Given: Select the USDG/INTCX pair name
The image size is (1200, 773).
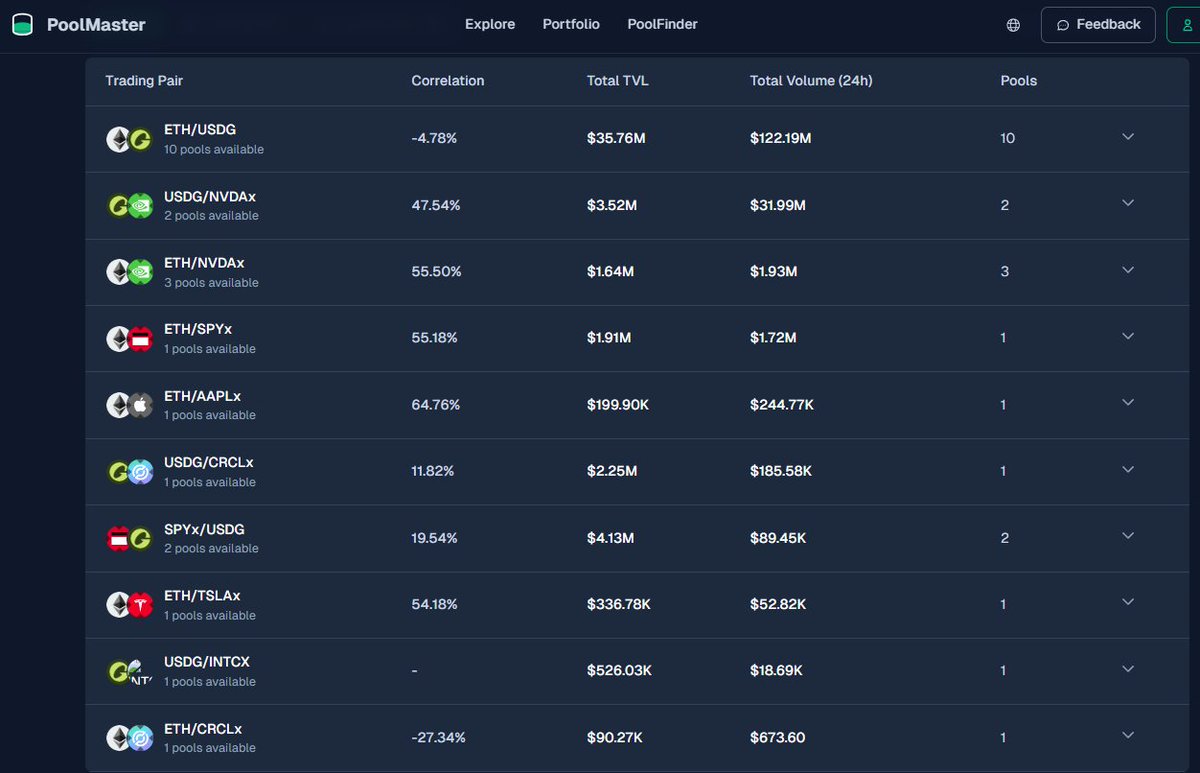Looking at the screenshot, I should tap(207, 662).
